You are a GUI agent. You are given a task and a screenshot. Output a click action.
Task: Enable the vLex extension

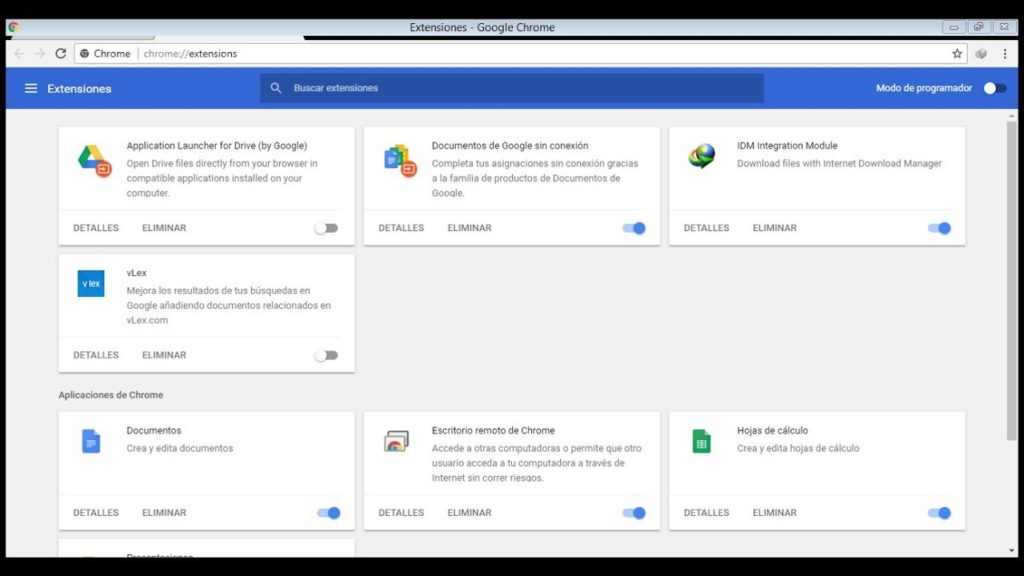coord(326,355)
